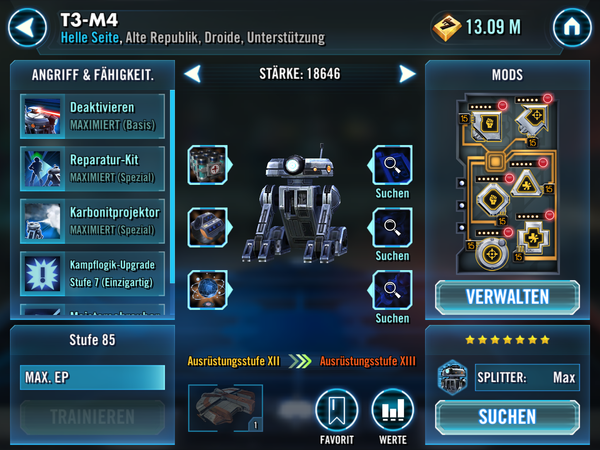The width and height of the screenshot is (600, 450).
Task: Show previous character with left arrow
Action: [x=192, y=73]
